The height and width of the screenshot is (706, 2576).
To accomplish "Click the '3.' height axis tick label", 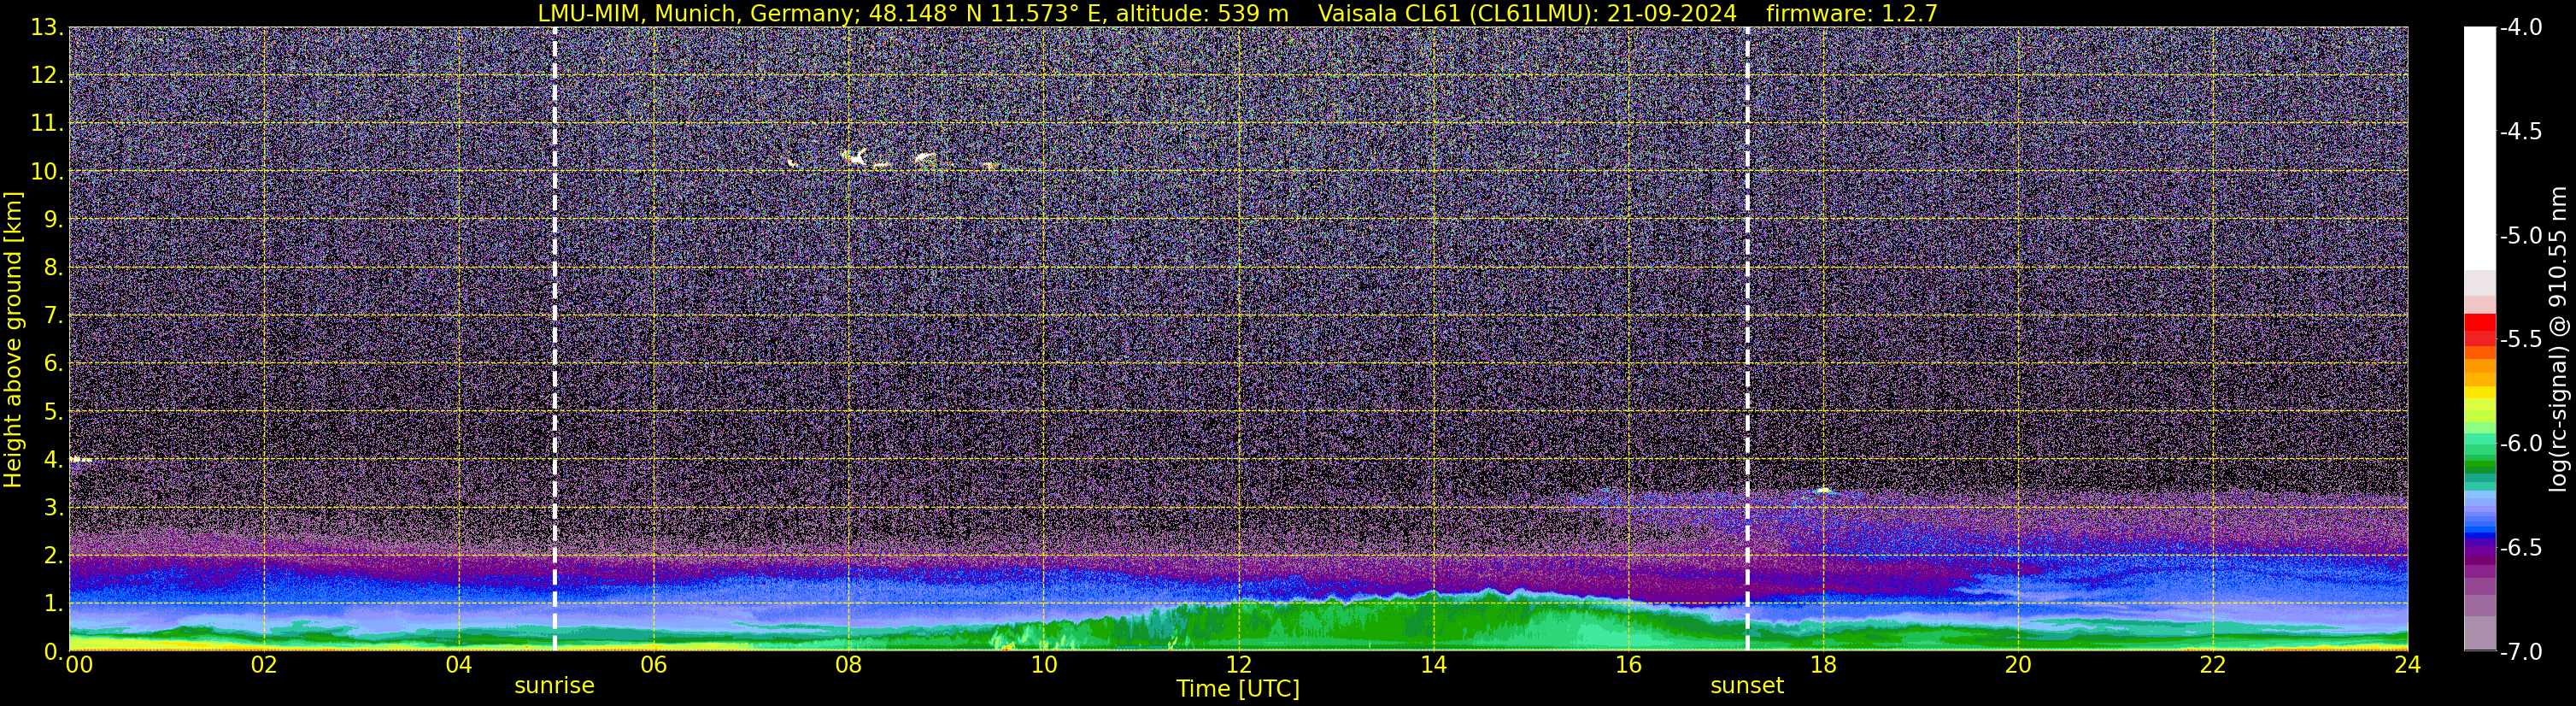I will 53,508.
